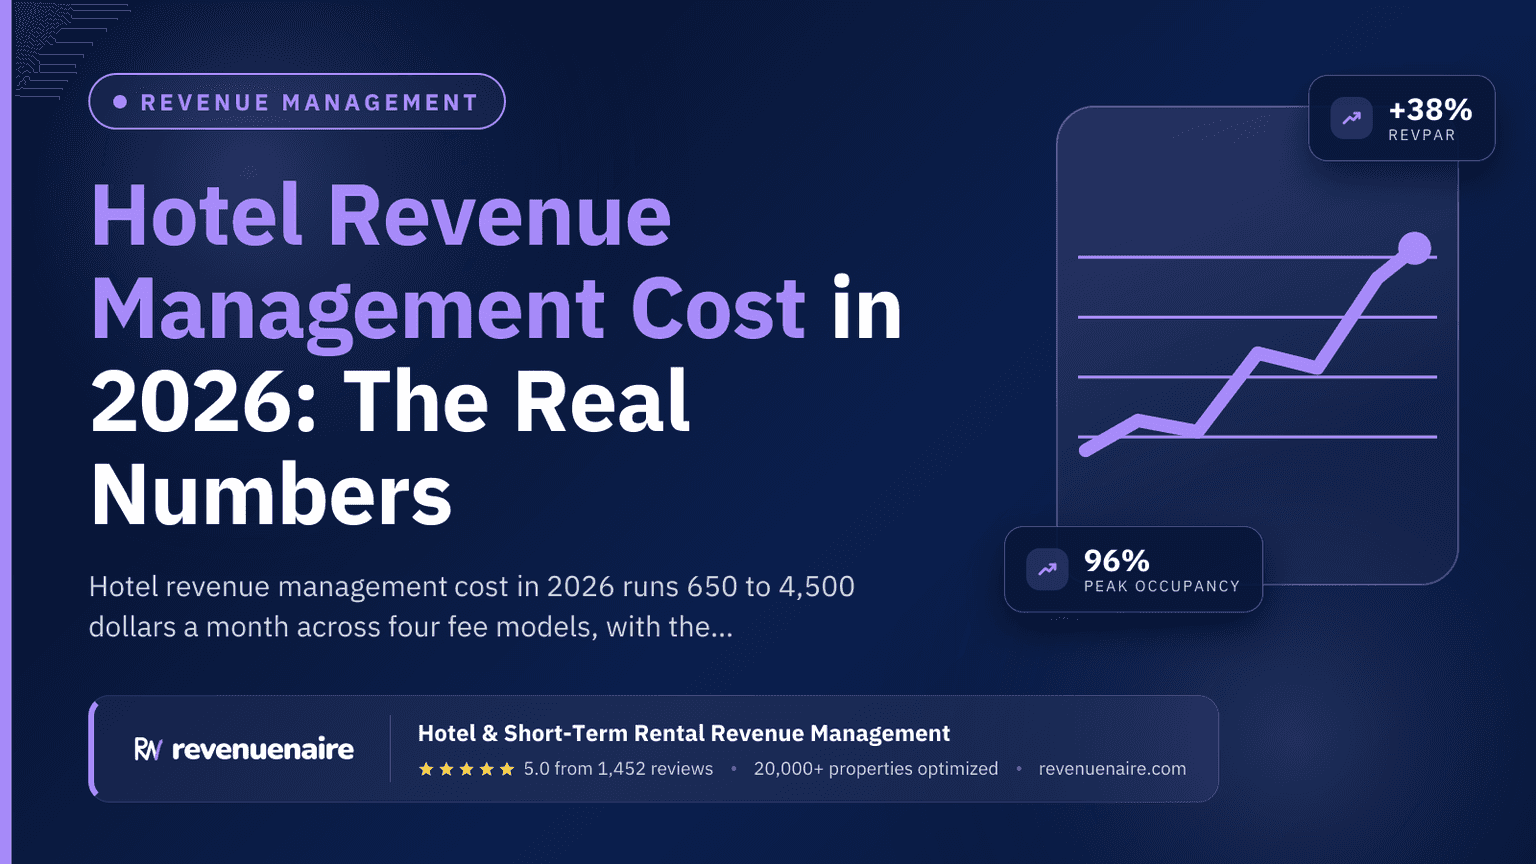Click the trending arrow icon beside +38% REVPAR
Screen dimensions: 1536x864
pos(1351,118)
